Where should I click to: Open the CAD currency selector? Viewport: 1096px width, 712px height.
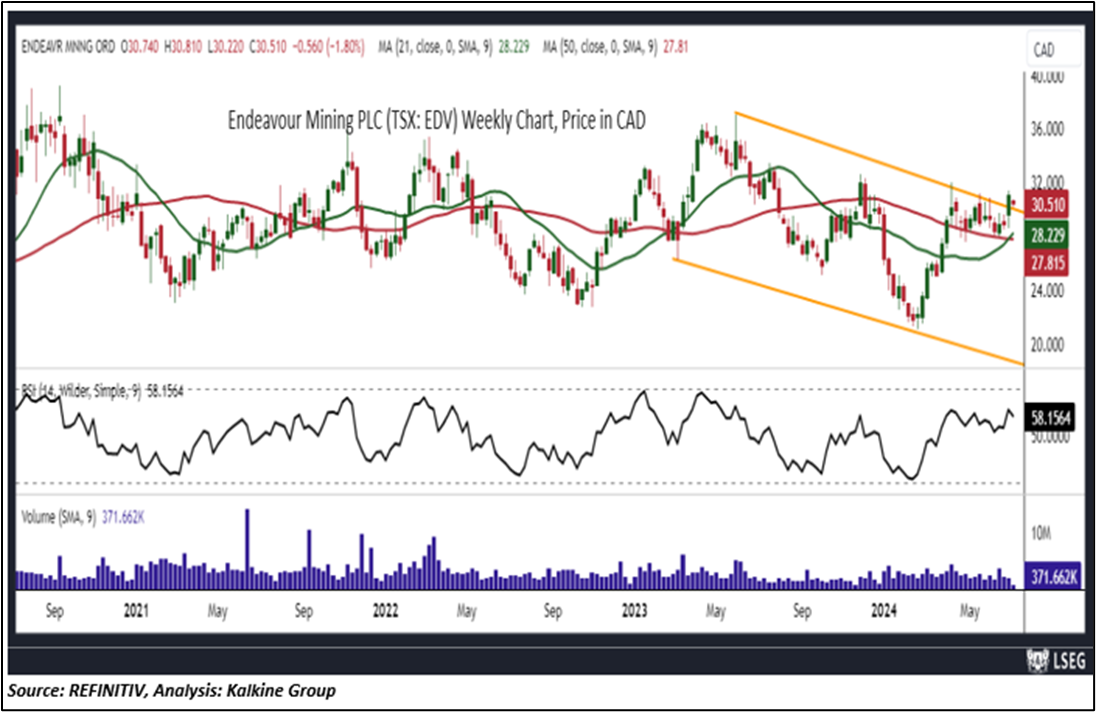[x=1053, y=50]
